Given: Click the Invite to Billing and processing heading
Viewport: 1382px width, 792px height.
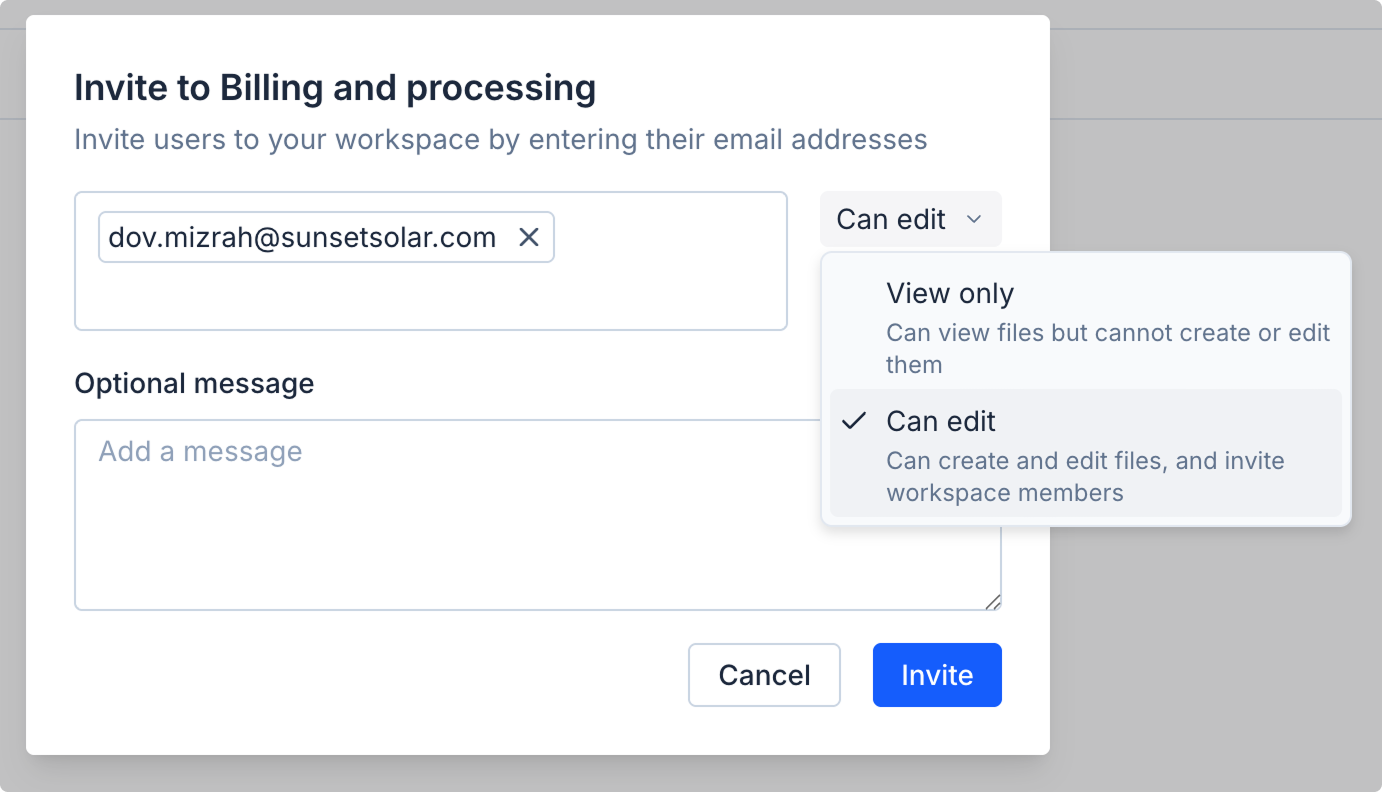Looking at the screenshot, I should click(335, 88).
